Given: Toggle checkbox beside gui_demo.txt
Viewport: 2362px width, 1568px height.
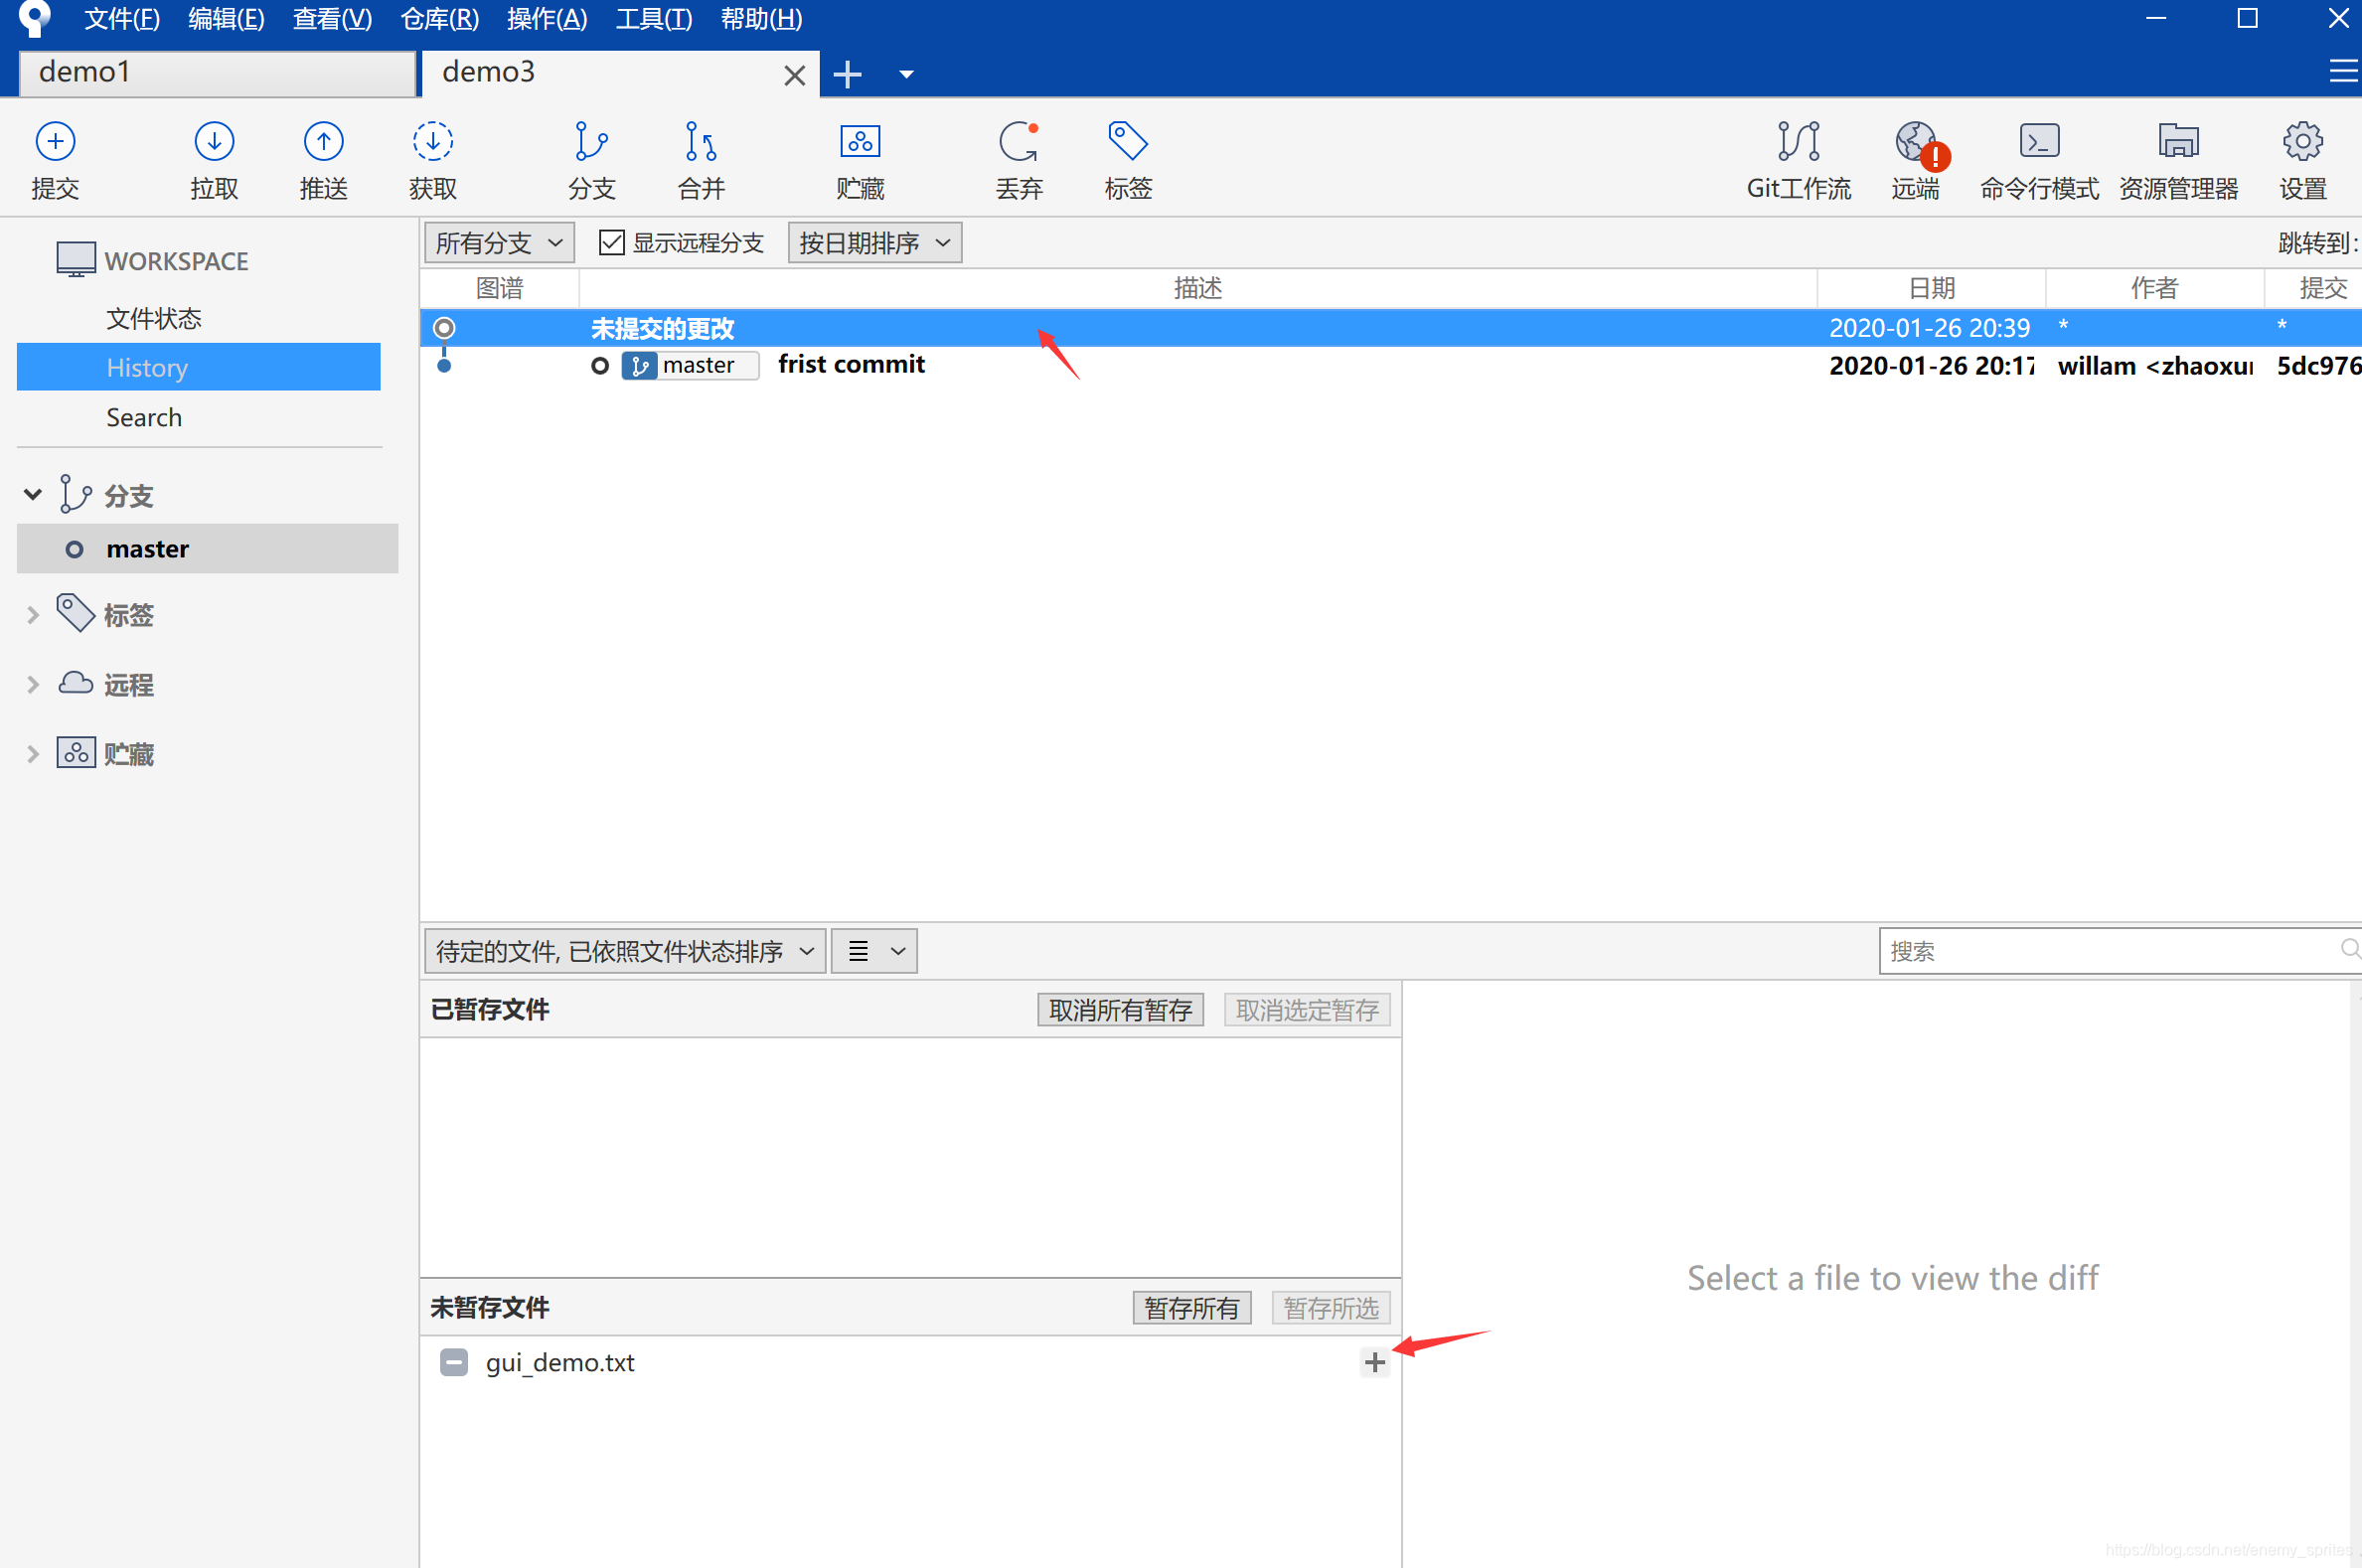Looking at the screenshot, I should (x=454, y=1362).
